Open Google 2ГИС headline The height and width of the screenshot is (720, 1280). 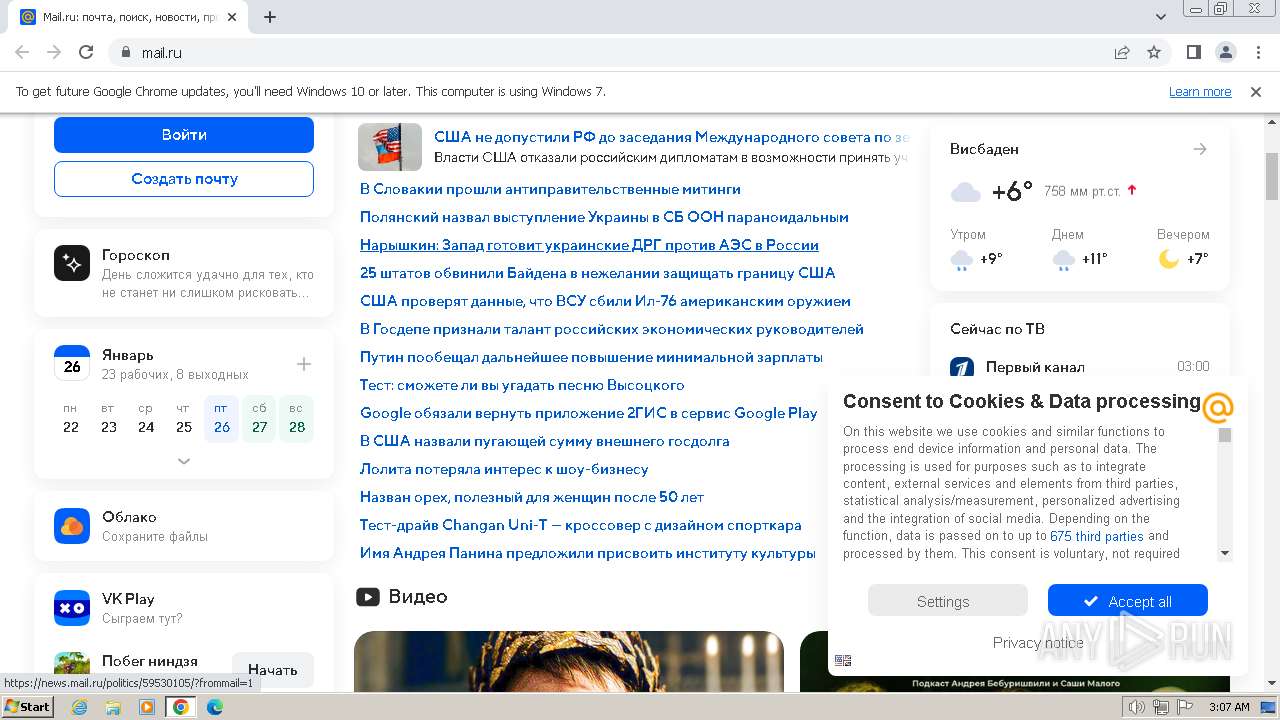point(589,413)
